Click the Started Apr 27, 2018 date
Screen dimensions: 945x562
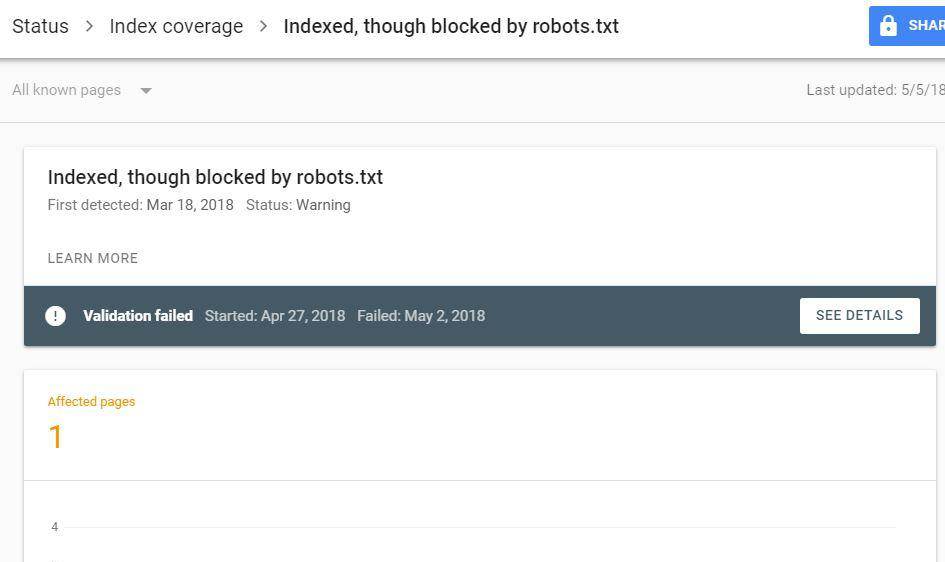pyautogui.click(x=275, y=316)
